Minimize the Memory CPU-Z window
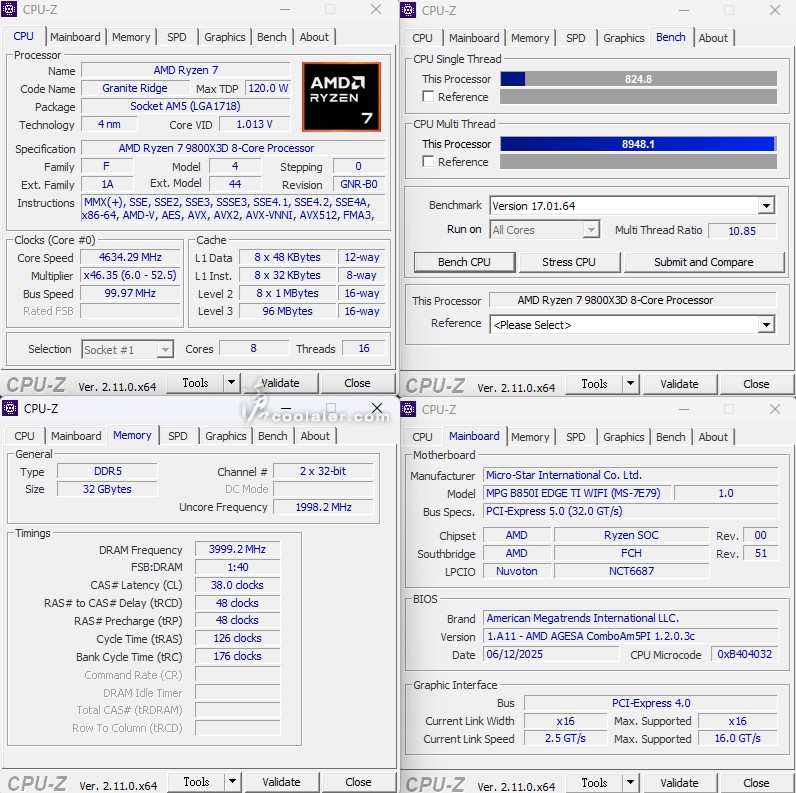This screenshot has height=793, width=796. (286, 408)
